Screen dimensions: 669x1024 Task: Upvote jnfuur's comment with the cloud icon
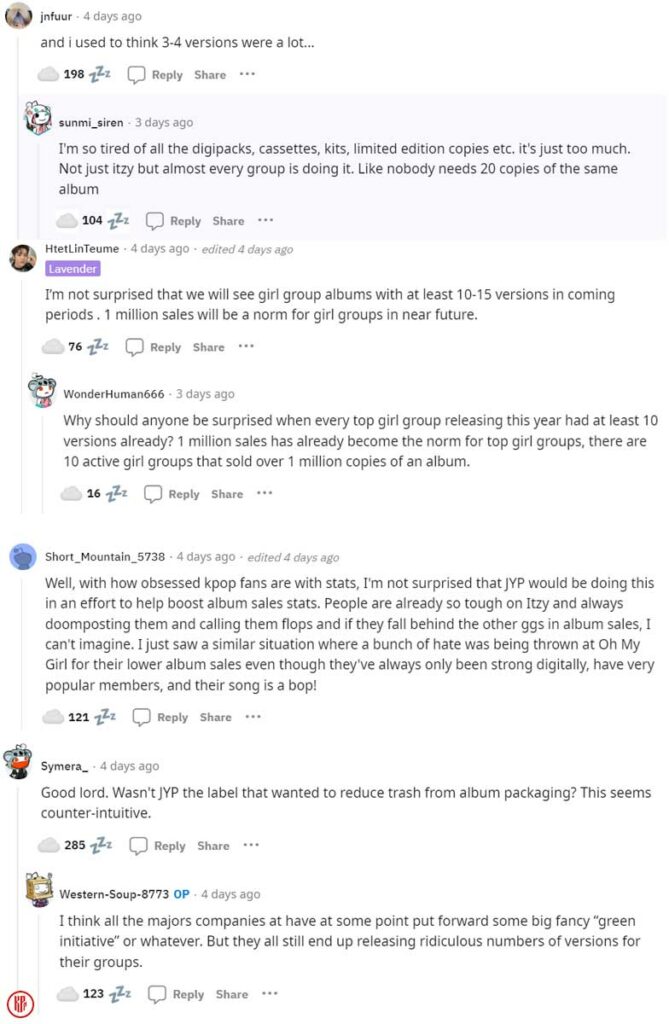coord(48,74)
